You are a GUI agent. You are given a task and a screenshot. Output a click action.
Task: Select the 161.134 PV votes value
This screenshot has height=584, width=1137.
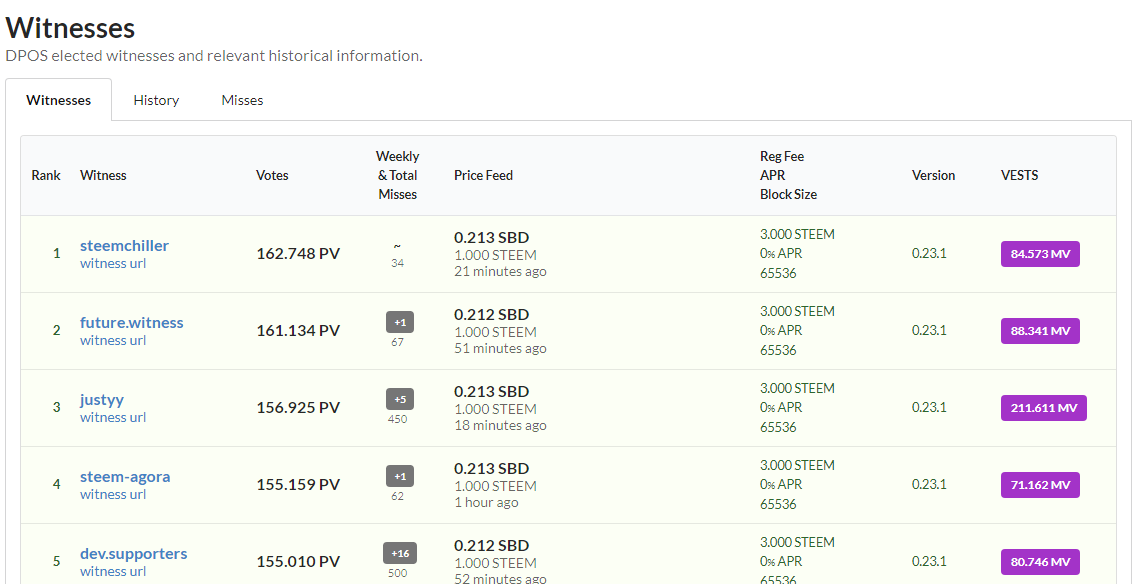click(x=298, y=331)
